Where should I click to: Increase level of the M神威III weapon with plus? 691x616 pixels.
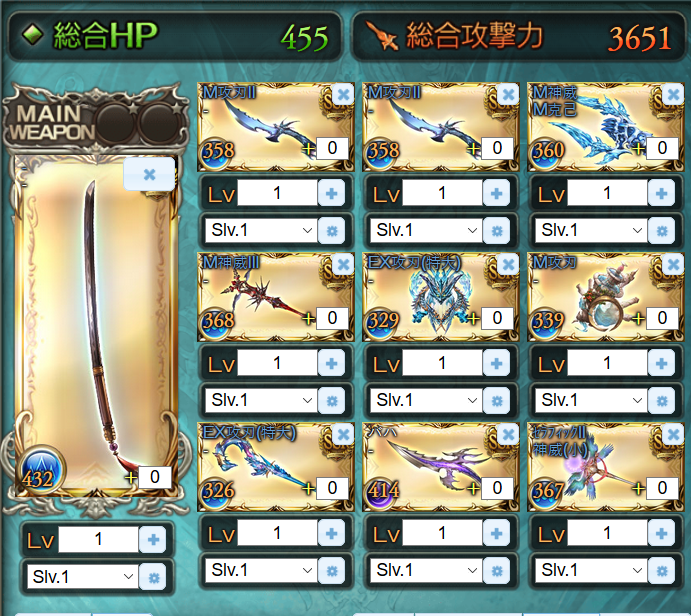point(331,363)
